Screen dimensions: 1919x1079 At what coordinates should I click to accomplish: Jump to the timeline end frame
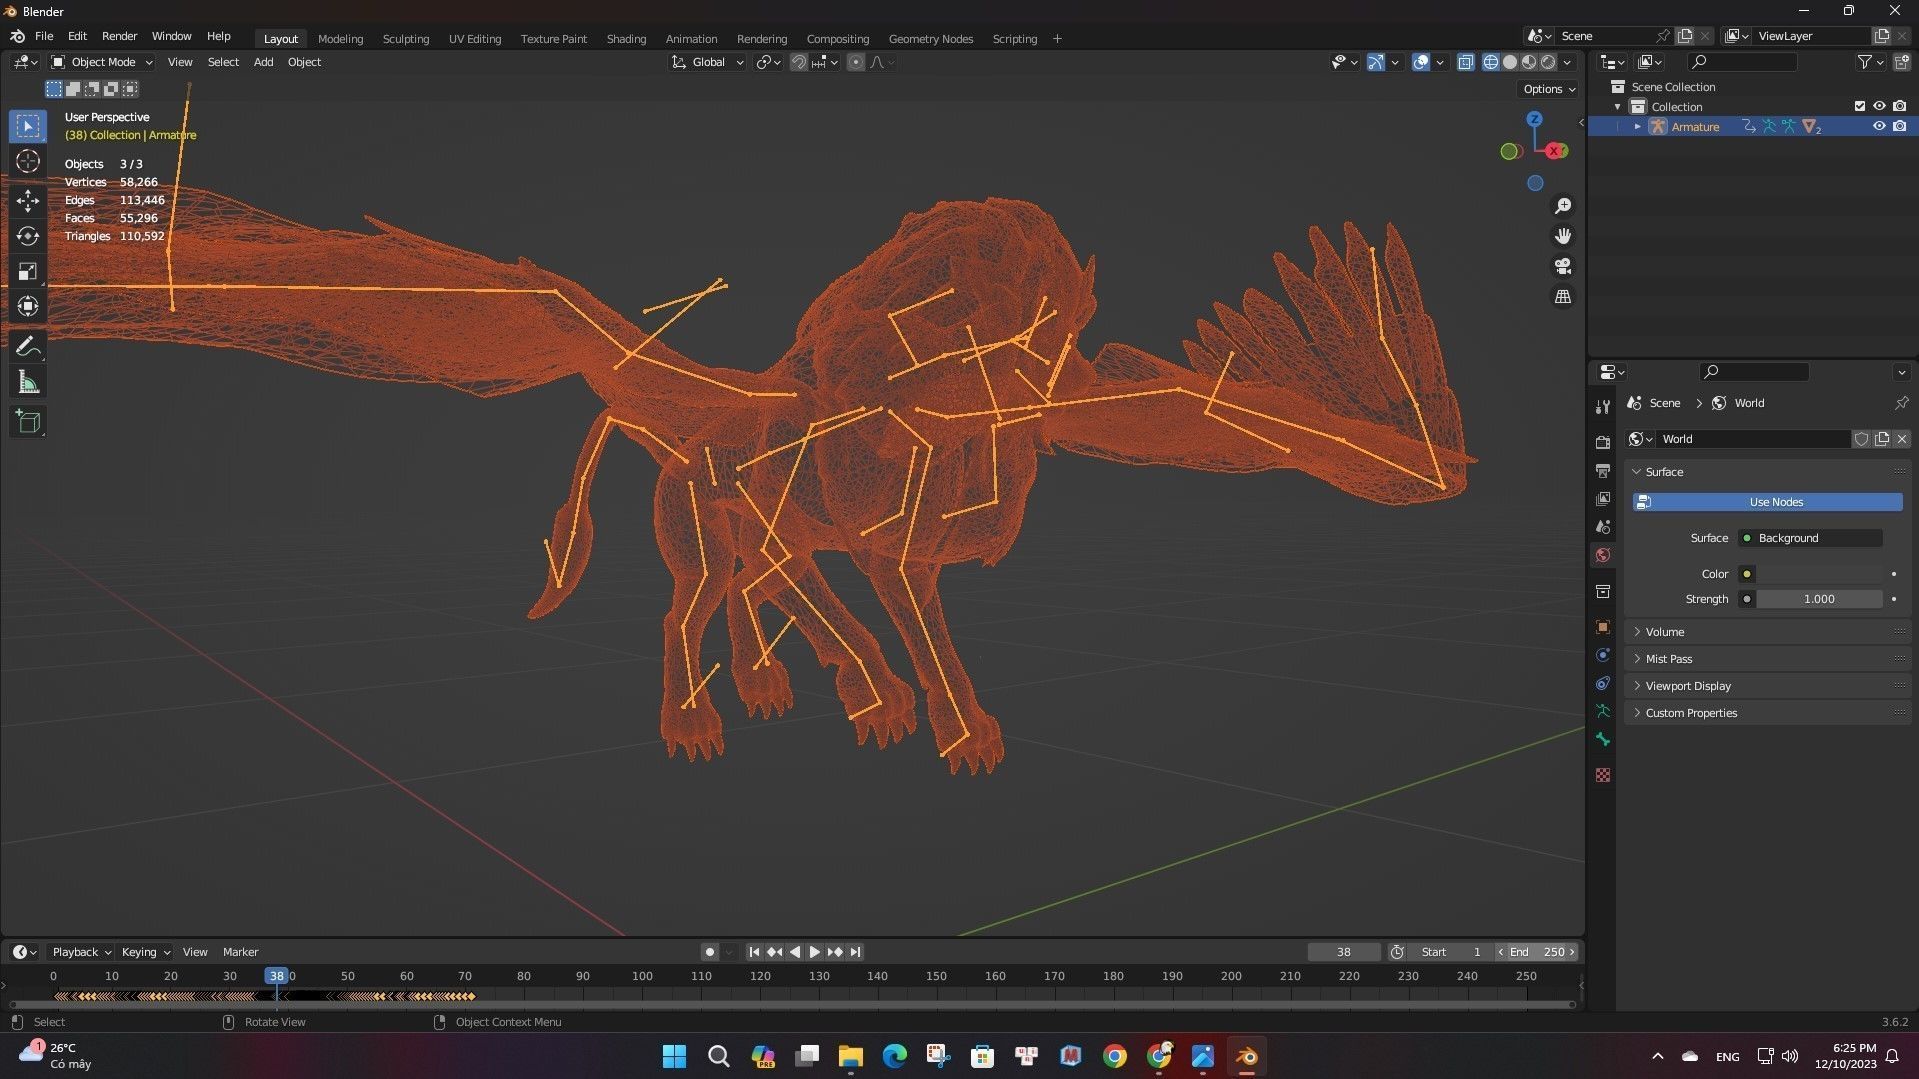click(855, 952)
